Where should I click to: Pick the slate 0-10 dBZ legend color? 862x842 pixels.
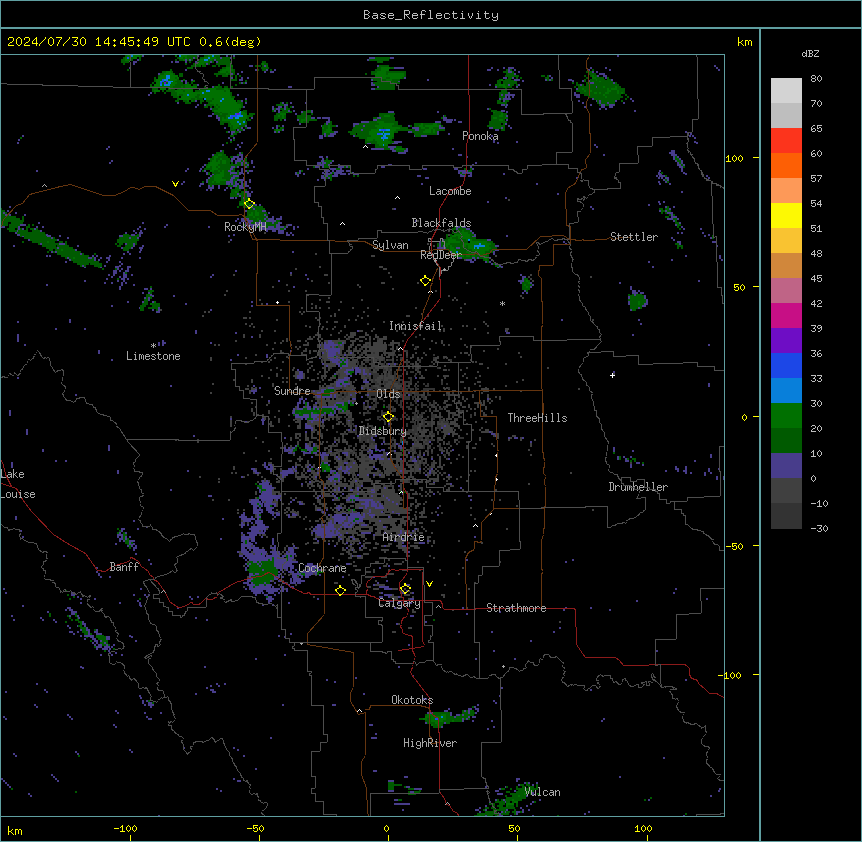coord(786,466)
